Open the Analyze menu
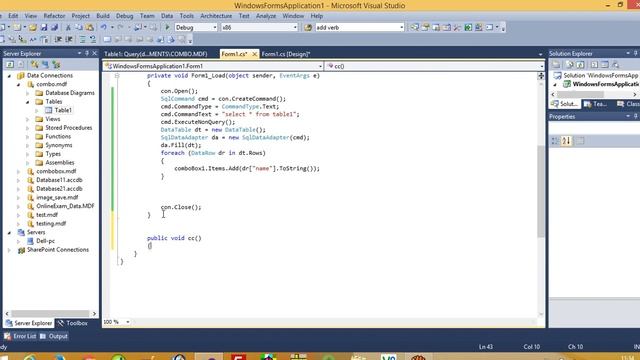This screenshot has width=640, height=360. [x=266, y=16]
